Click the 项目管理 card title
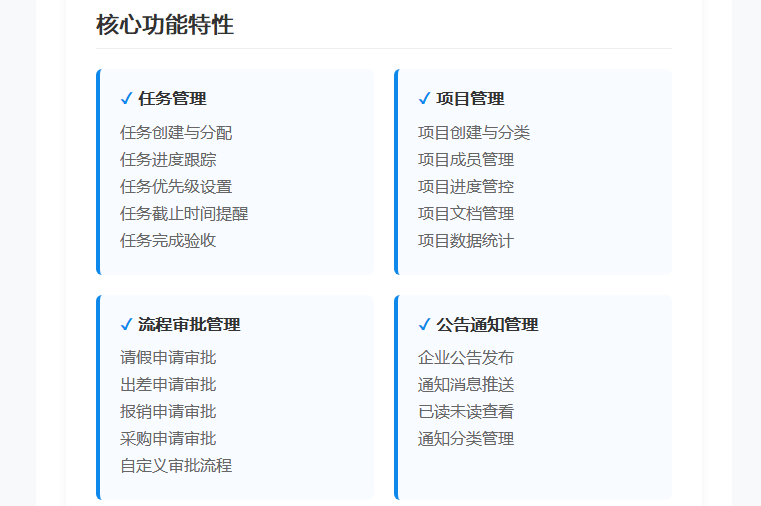Screen dimensions: 761x506 pyautogui.click(x=470, y=98)
